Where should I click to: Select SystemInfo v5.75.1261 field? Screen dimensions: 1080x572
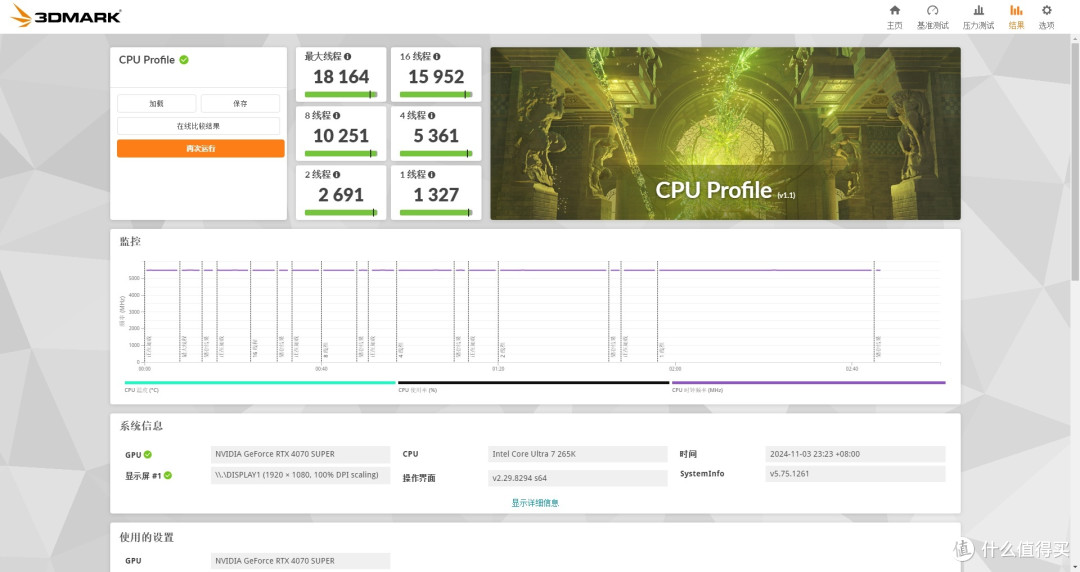pos(855,473)
